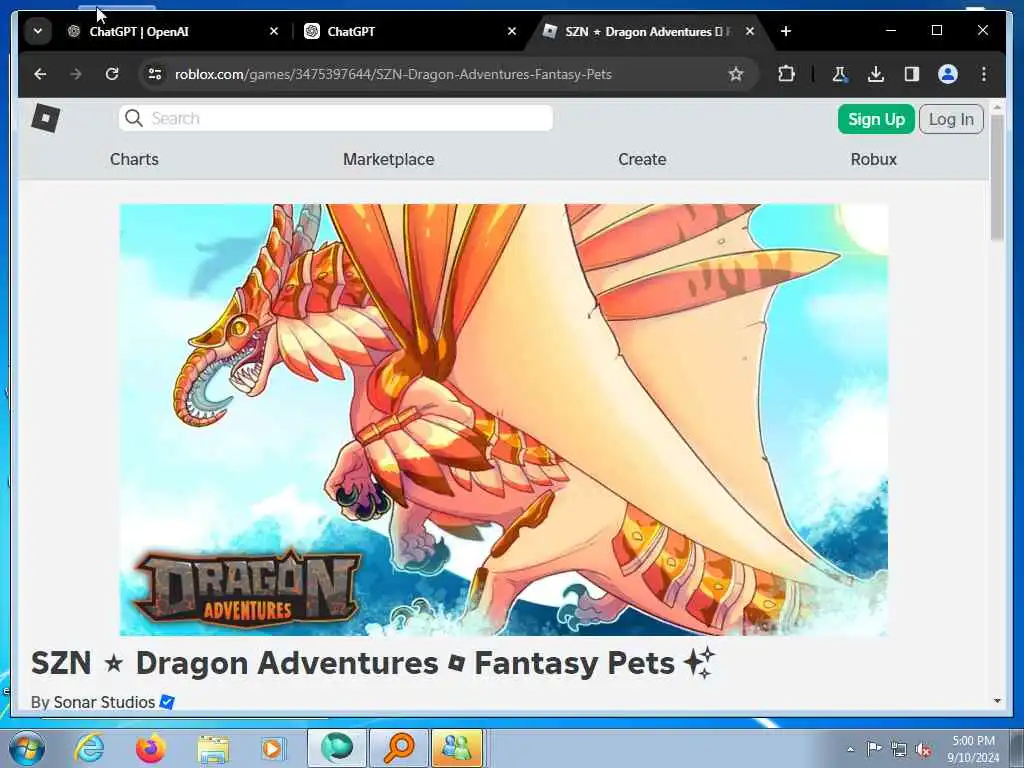This screenshot has width=1024, height=768.
Task: Go forward to the next page
Action: pos(76,74)
